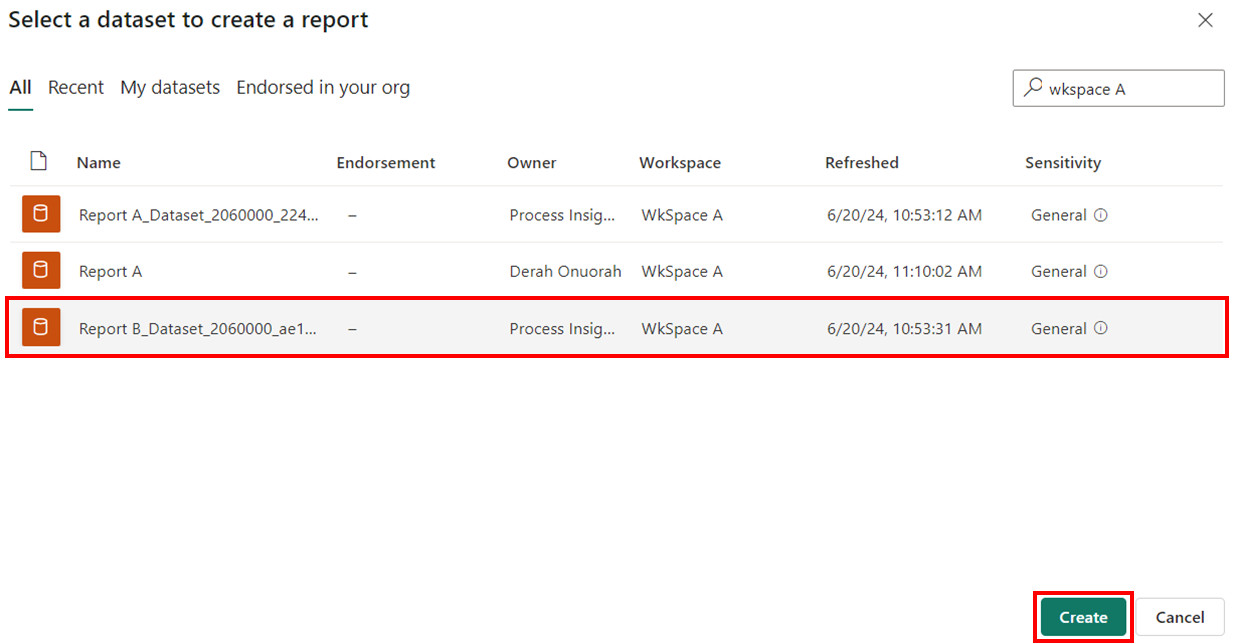Sort by the Workspace column header
This screenshot has width=1236, height=644.
(680, 162)
